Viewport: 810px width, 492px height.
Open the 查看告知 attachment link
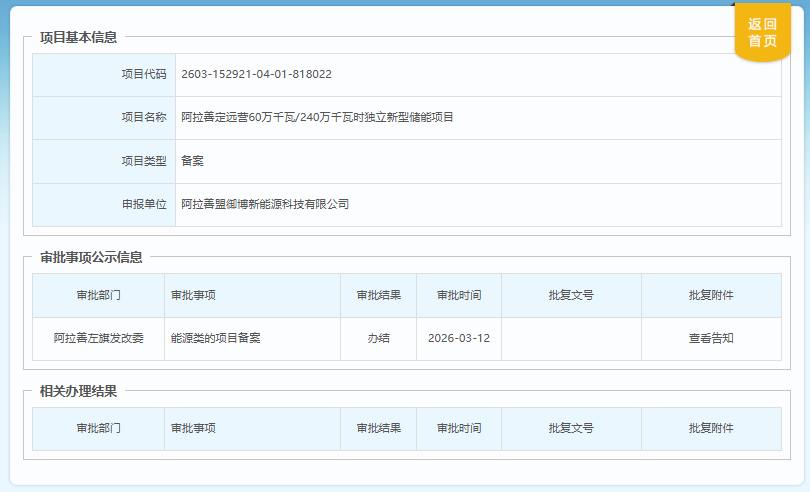coord(710,338)
